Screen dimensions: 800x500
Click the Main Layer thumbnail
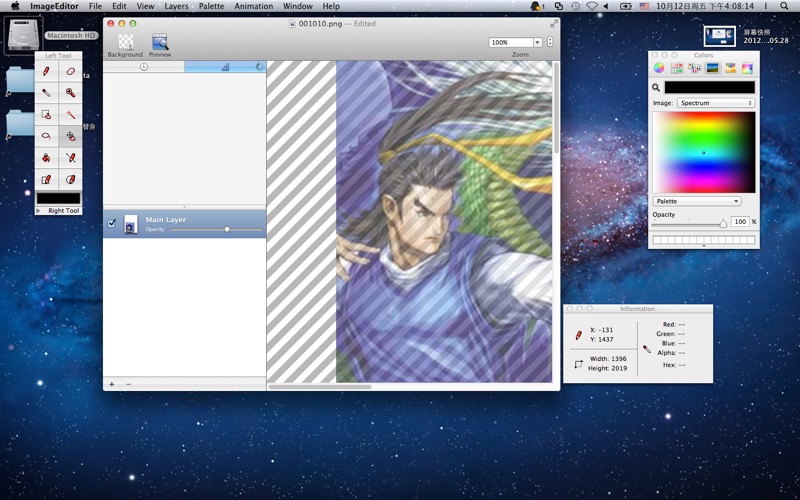(131, 224)
